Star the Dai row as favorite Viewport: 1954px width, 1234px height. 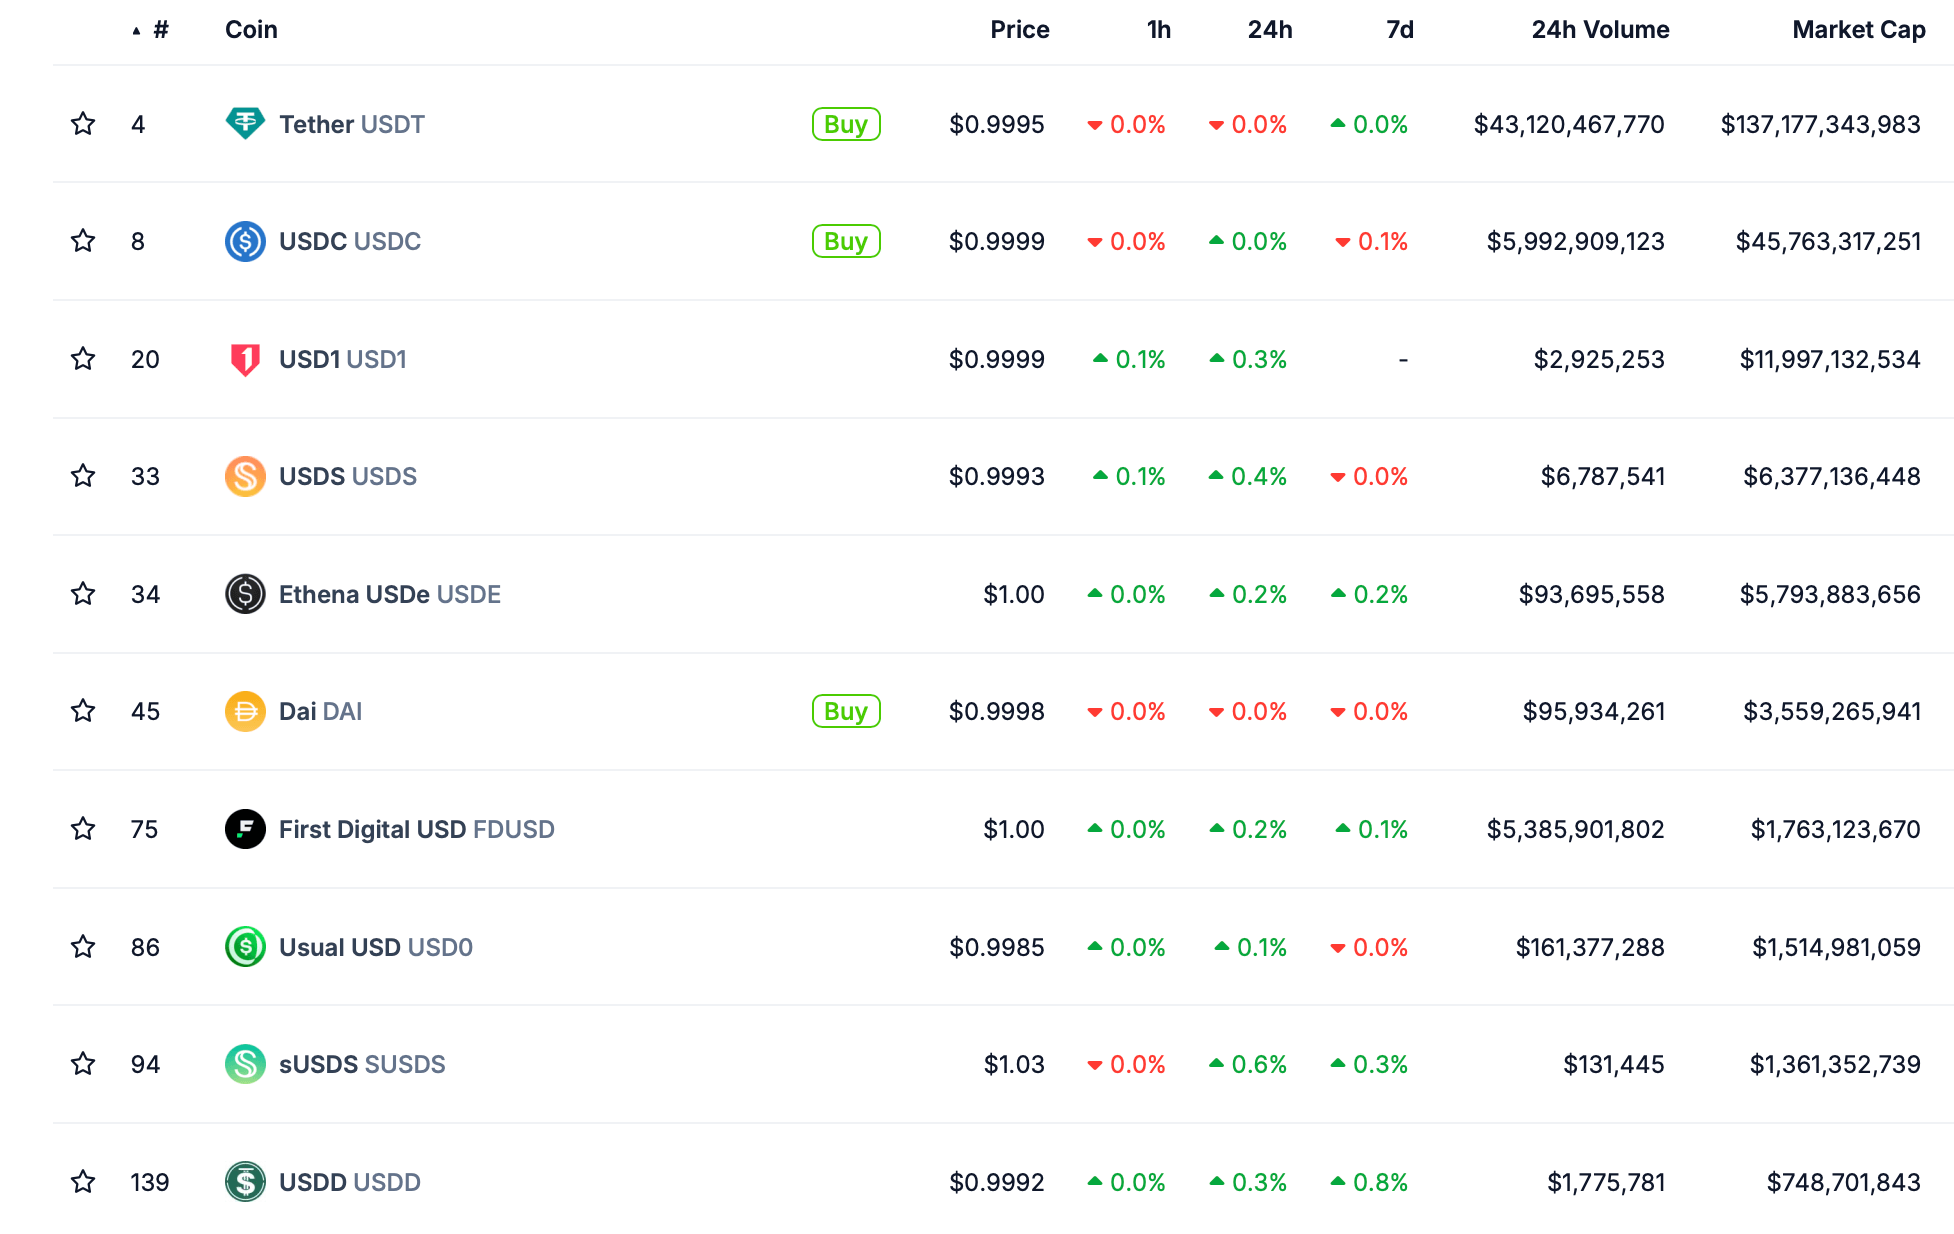click(x=83, y=711)
